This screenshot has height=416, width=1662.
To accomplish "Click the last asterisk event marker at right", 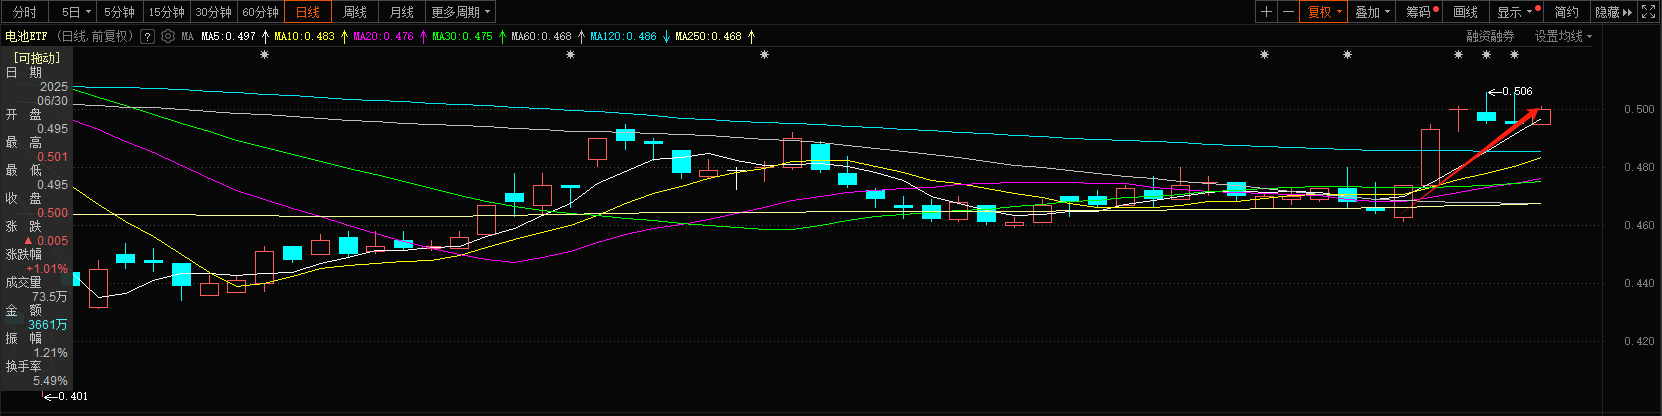I will coord(1514,56).
